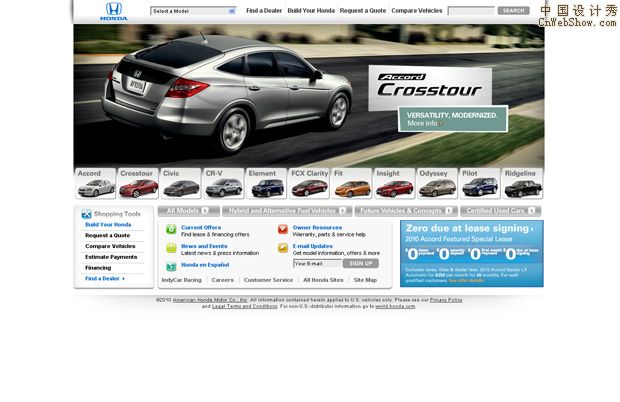Select the Crosstour car thumbnail
Viewport: 620px width, 402px height.
coord(138,183)
